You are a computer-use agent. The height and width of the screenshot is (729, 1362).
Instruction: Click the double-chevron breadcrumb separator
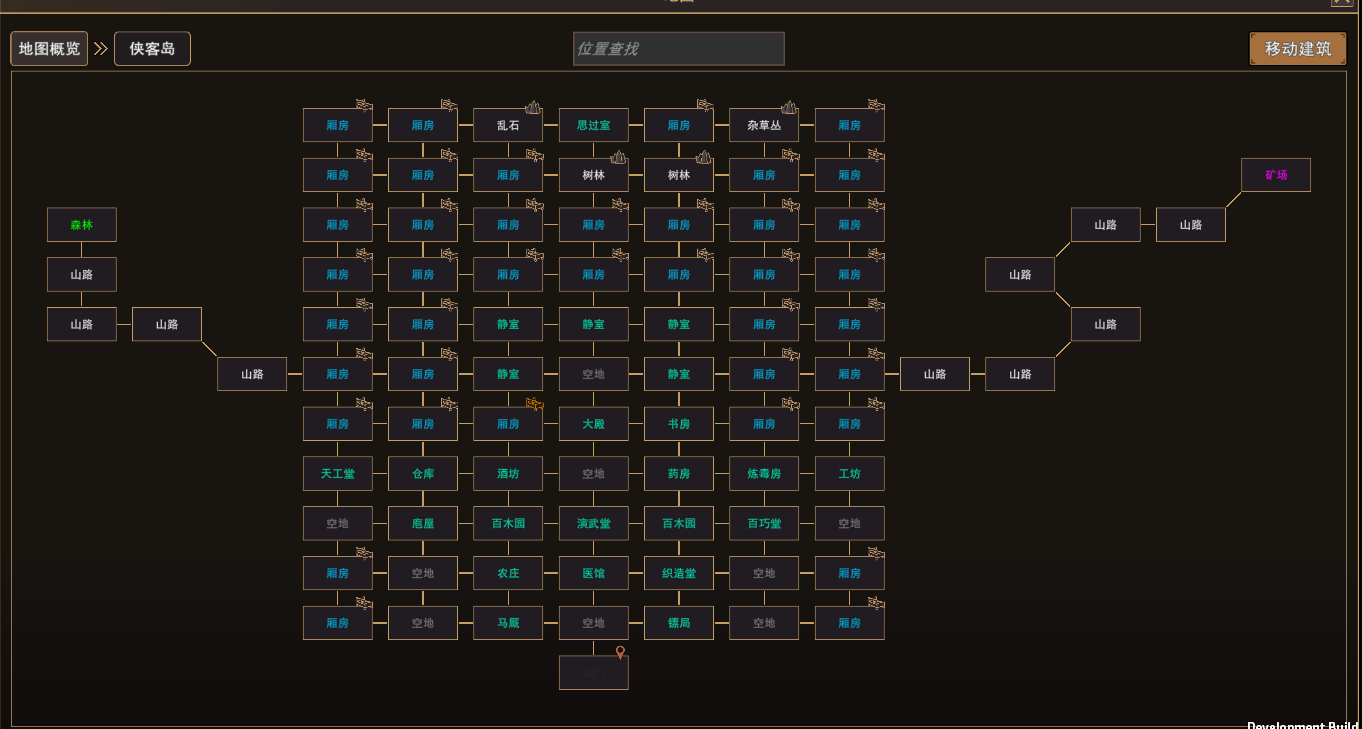(101, 48)
